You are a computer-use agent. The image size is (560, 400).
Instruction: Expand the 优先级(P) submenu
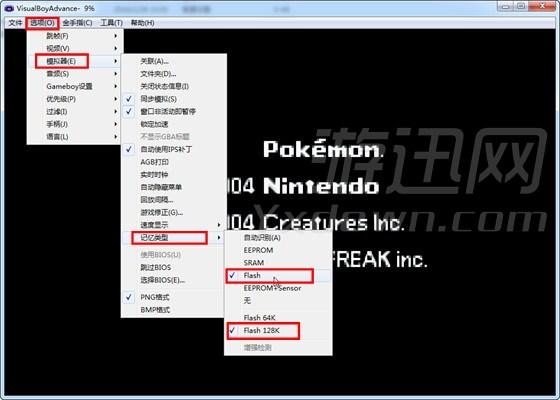75,99
